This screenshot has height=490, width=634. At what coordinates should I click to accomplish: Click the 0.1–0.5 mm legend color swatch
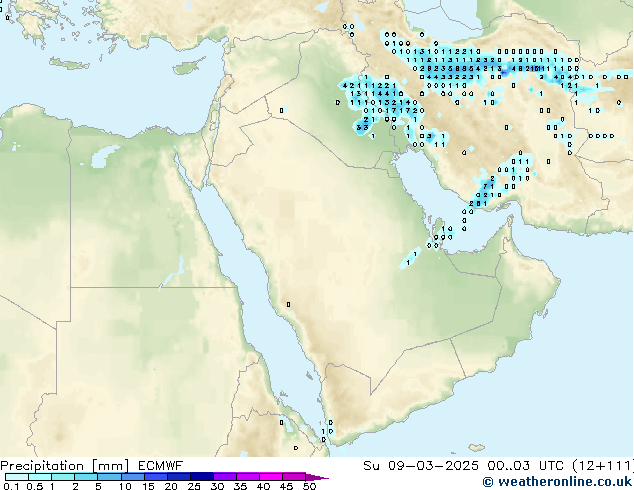point(17,477)
